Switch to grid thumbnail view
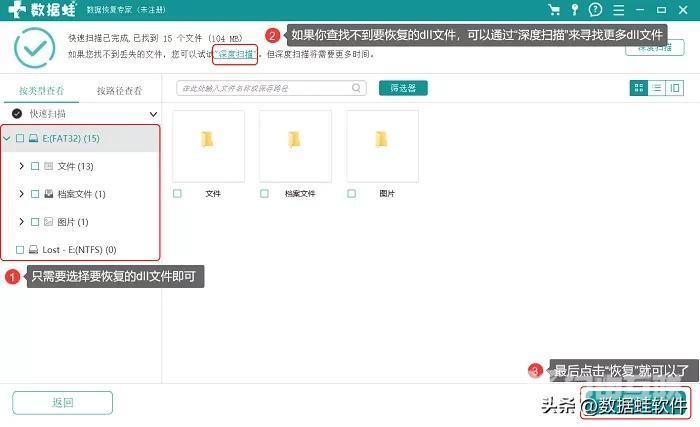Screen dimensions: 700x427 coord(638,88)
